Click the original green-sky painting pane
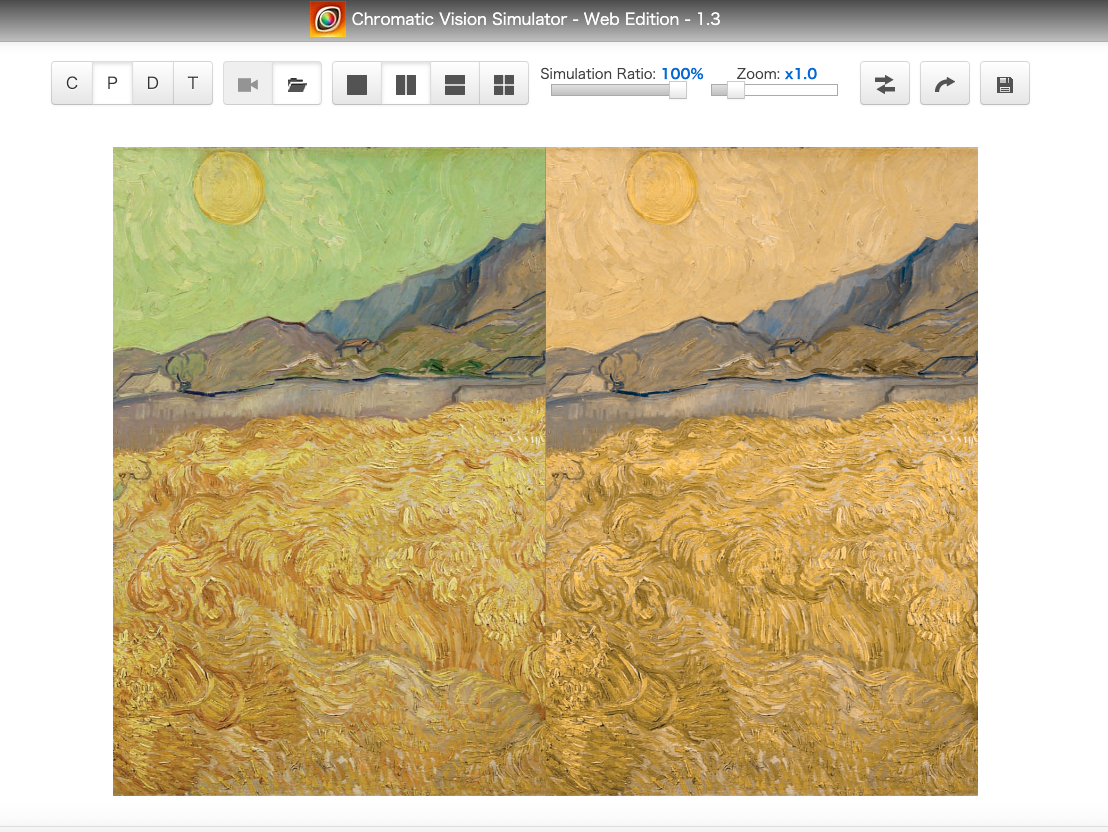 click(x=329, y=471)
